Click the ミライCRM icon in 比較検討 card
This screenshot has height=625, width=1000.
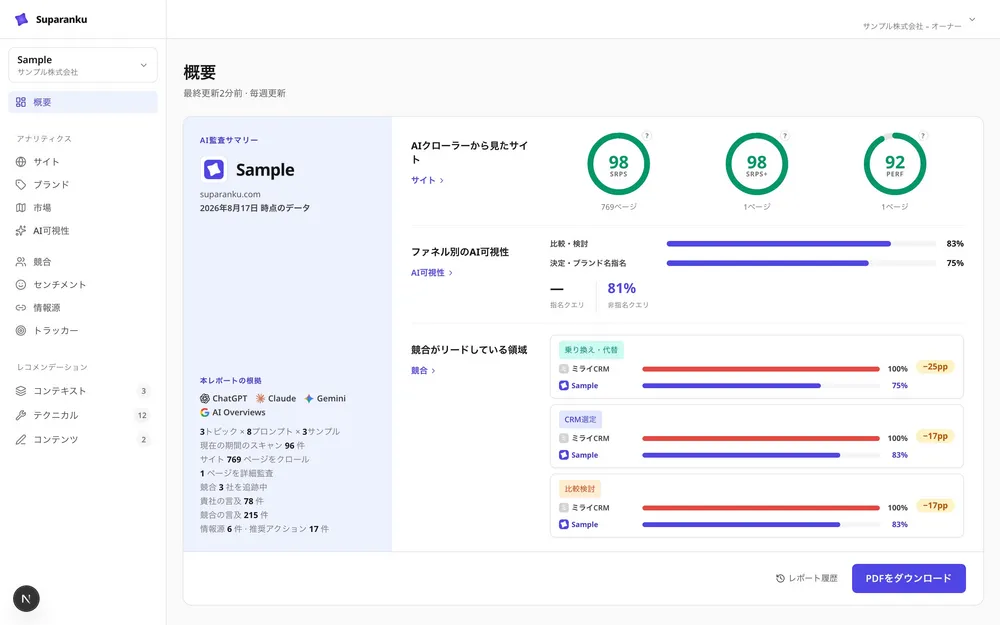[564, 508]
